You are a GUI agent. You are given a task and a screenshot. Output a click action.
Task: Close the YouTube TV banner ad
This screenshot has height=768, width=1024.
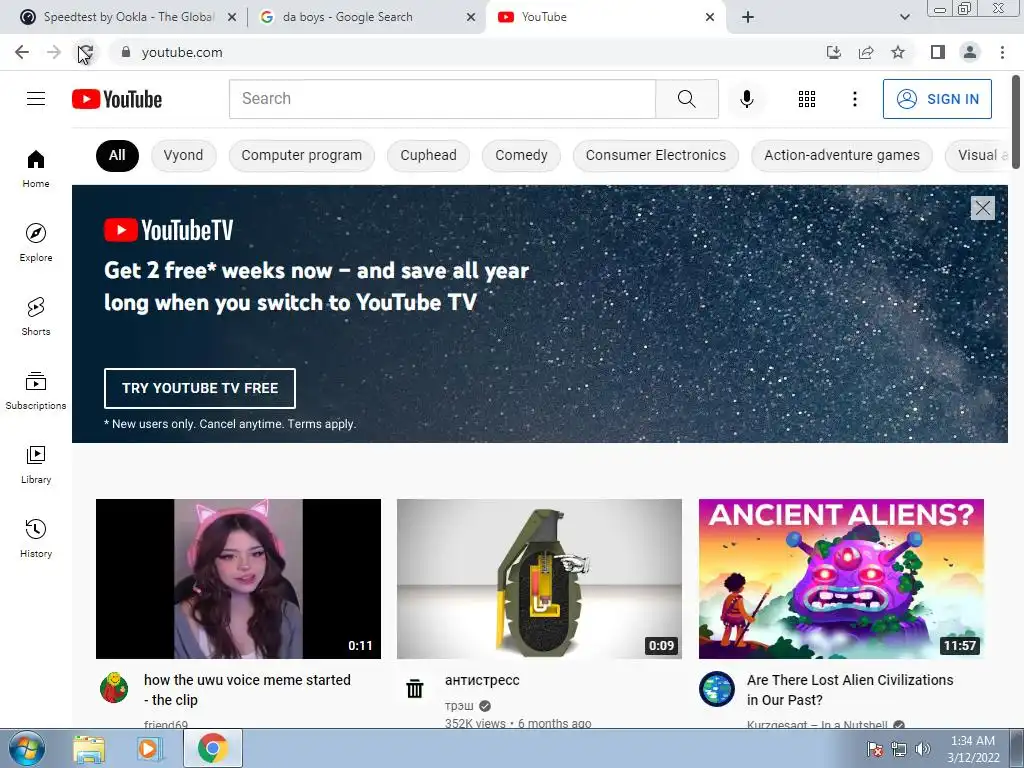coord(982,208)
